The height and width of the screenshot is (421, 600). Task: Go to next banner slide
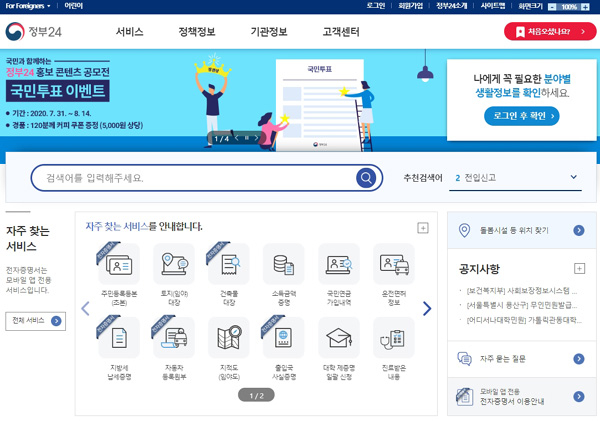(x=256, y=138)
